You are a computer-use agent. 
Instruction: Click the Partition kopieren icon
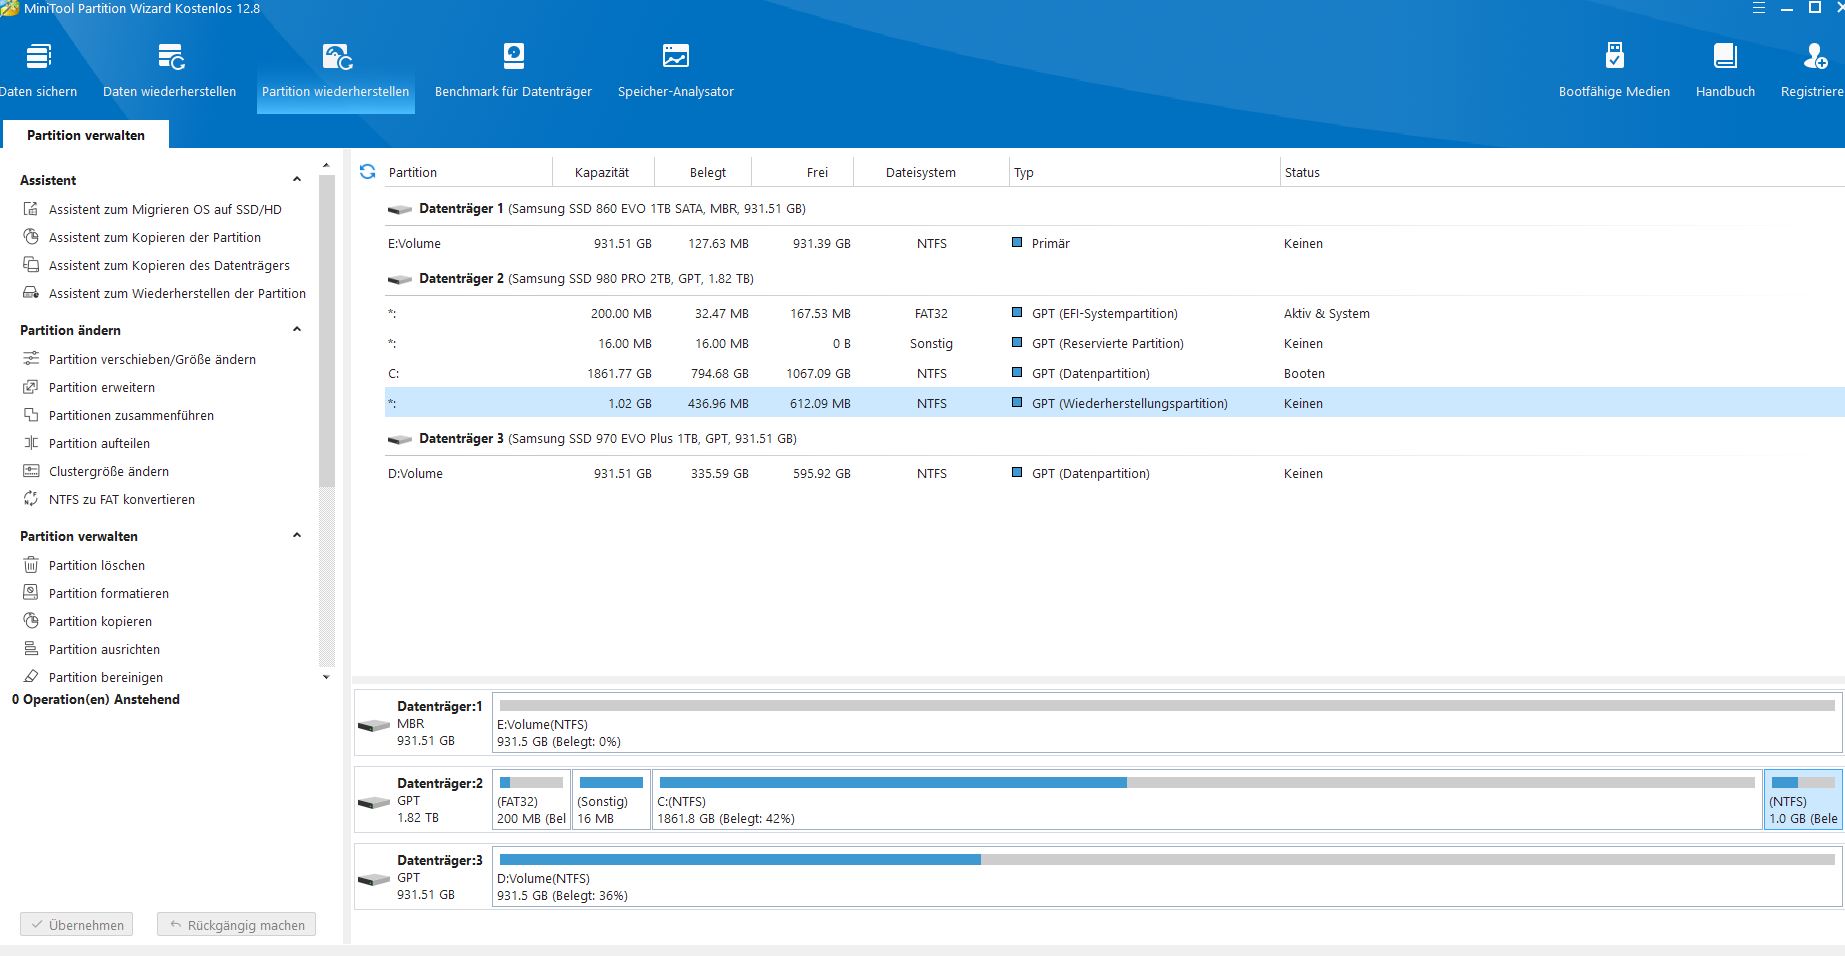pos(31,621)
